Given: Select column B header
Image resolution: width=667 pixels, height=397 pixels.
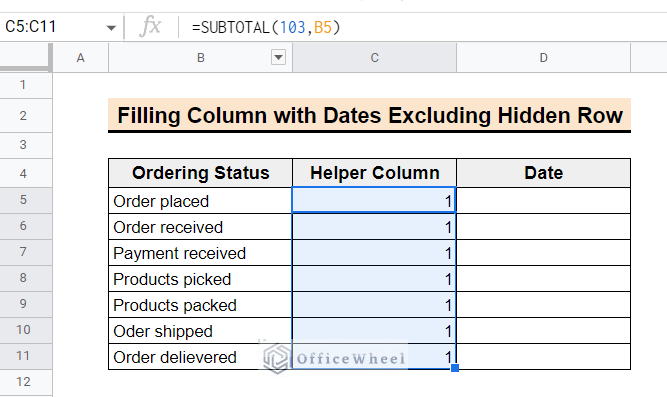Looking at the screenshot, I should coord(200,58).
